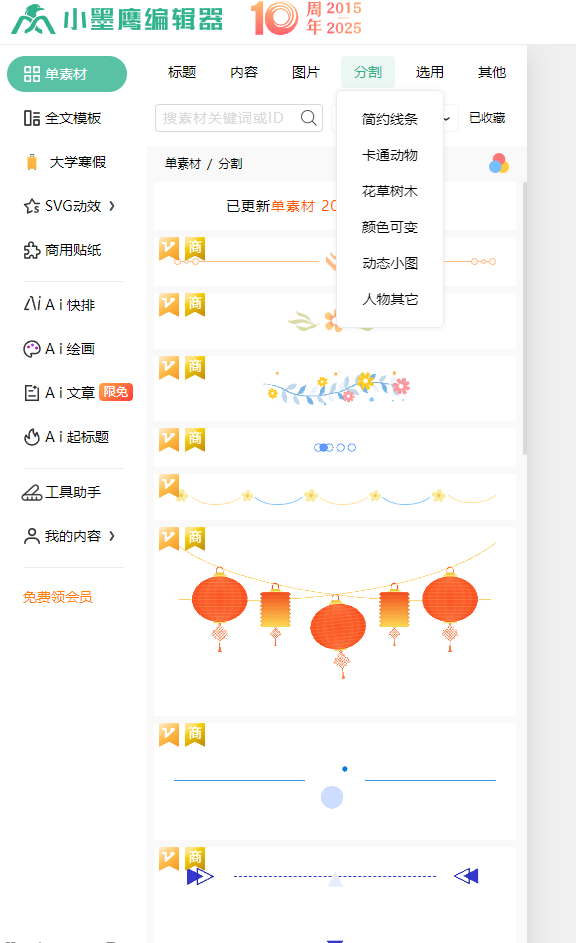Screen dimensions: 576x943
Task: Launch Ai快排 tool
Action: click(x=59, y=304)
